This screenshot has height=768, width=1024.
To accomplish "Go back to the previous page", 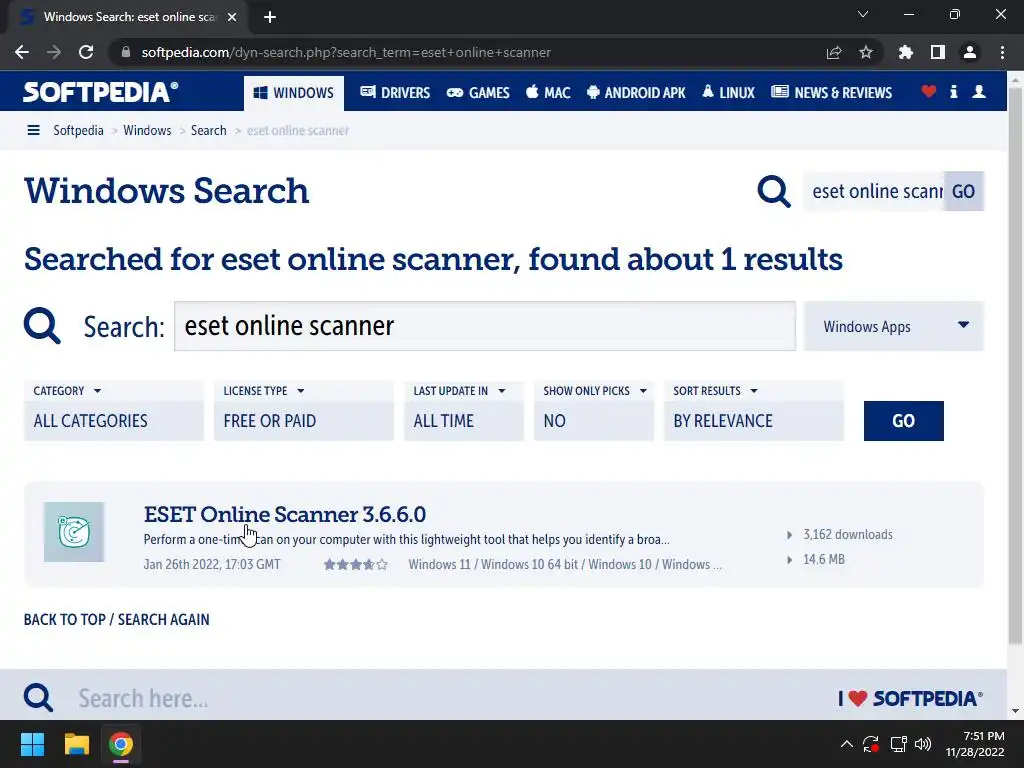I will coord(22,52).
